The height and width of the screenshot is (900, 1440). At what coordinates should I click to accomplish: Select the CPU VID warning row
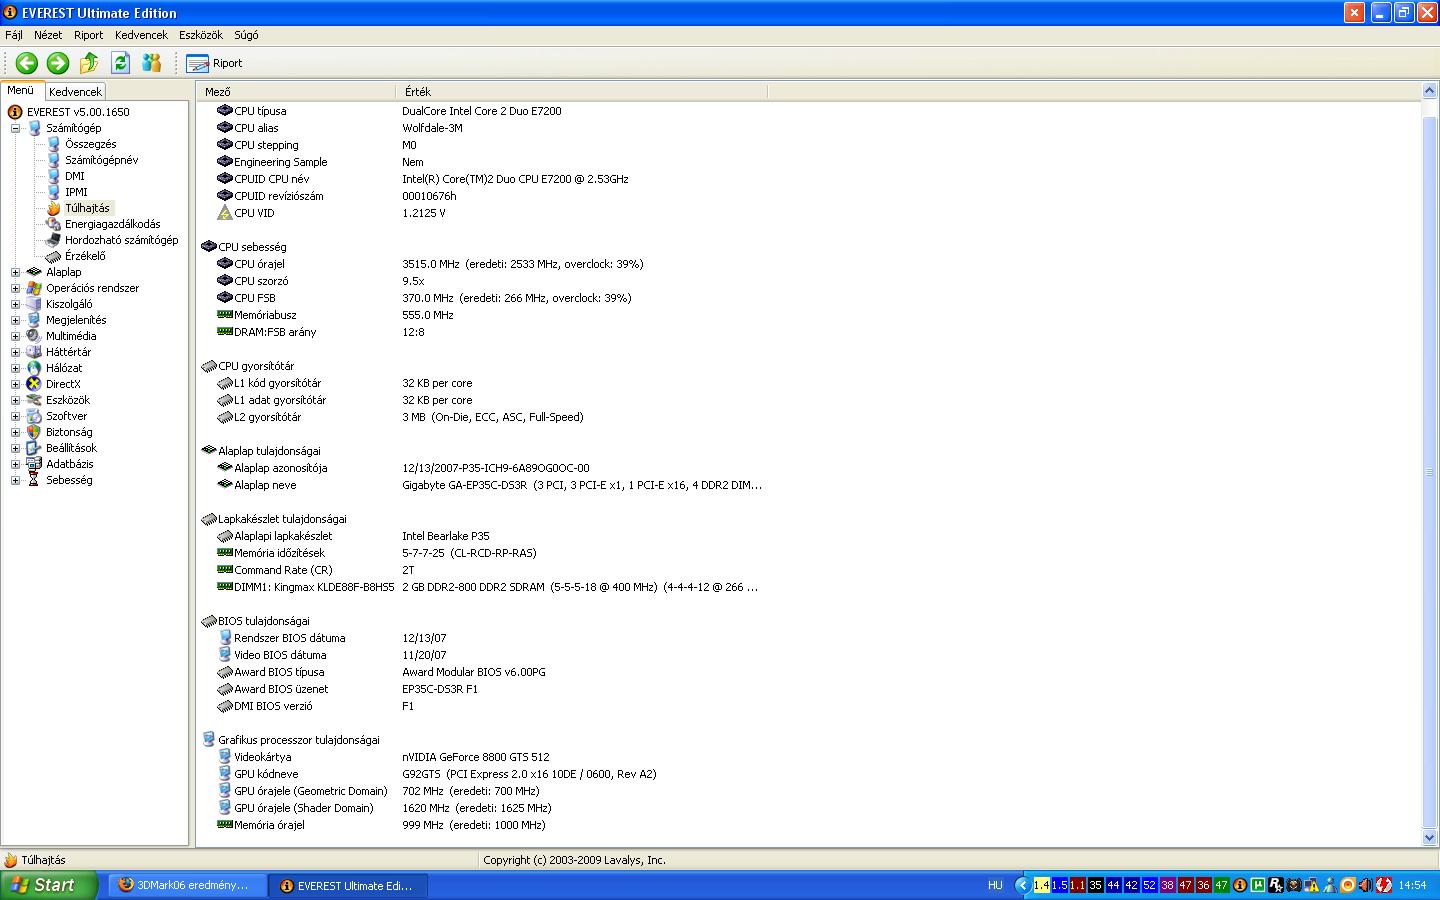(x=482, y=213)
